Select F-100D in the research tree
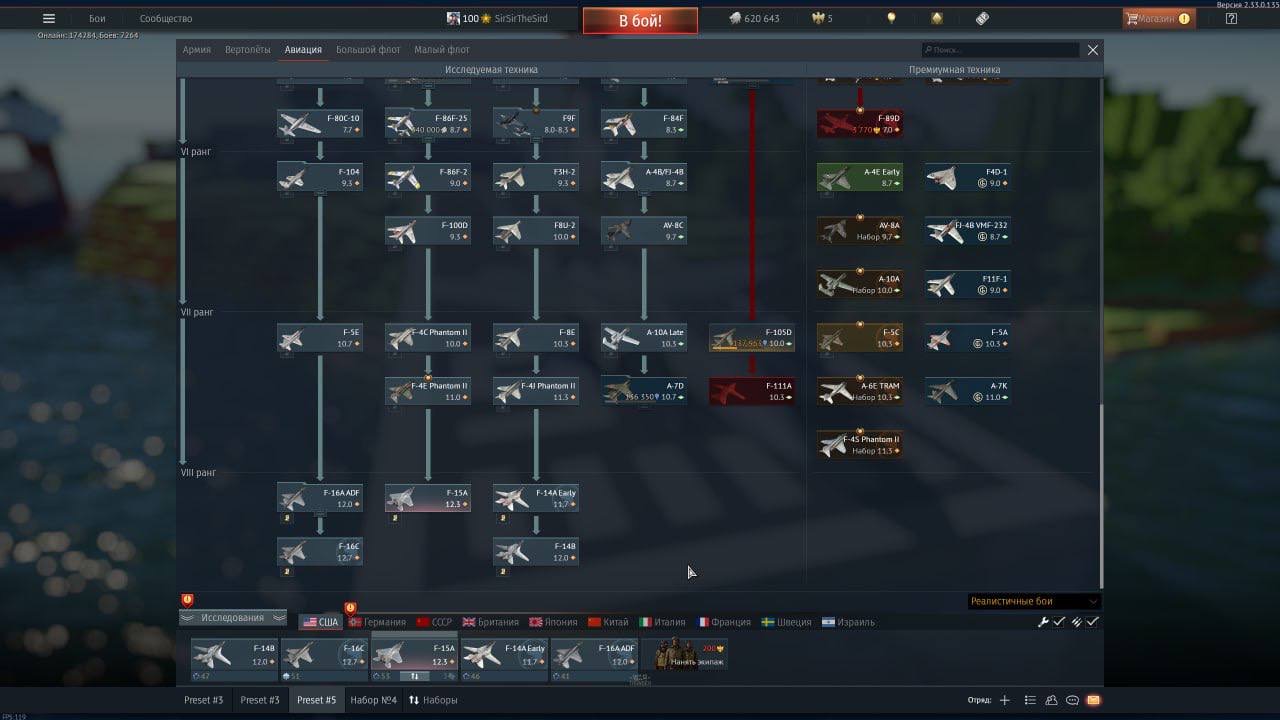Viewport: 1280px width, 720px height. pos(428,231)
